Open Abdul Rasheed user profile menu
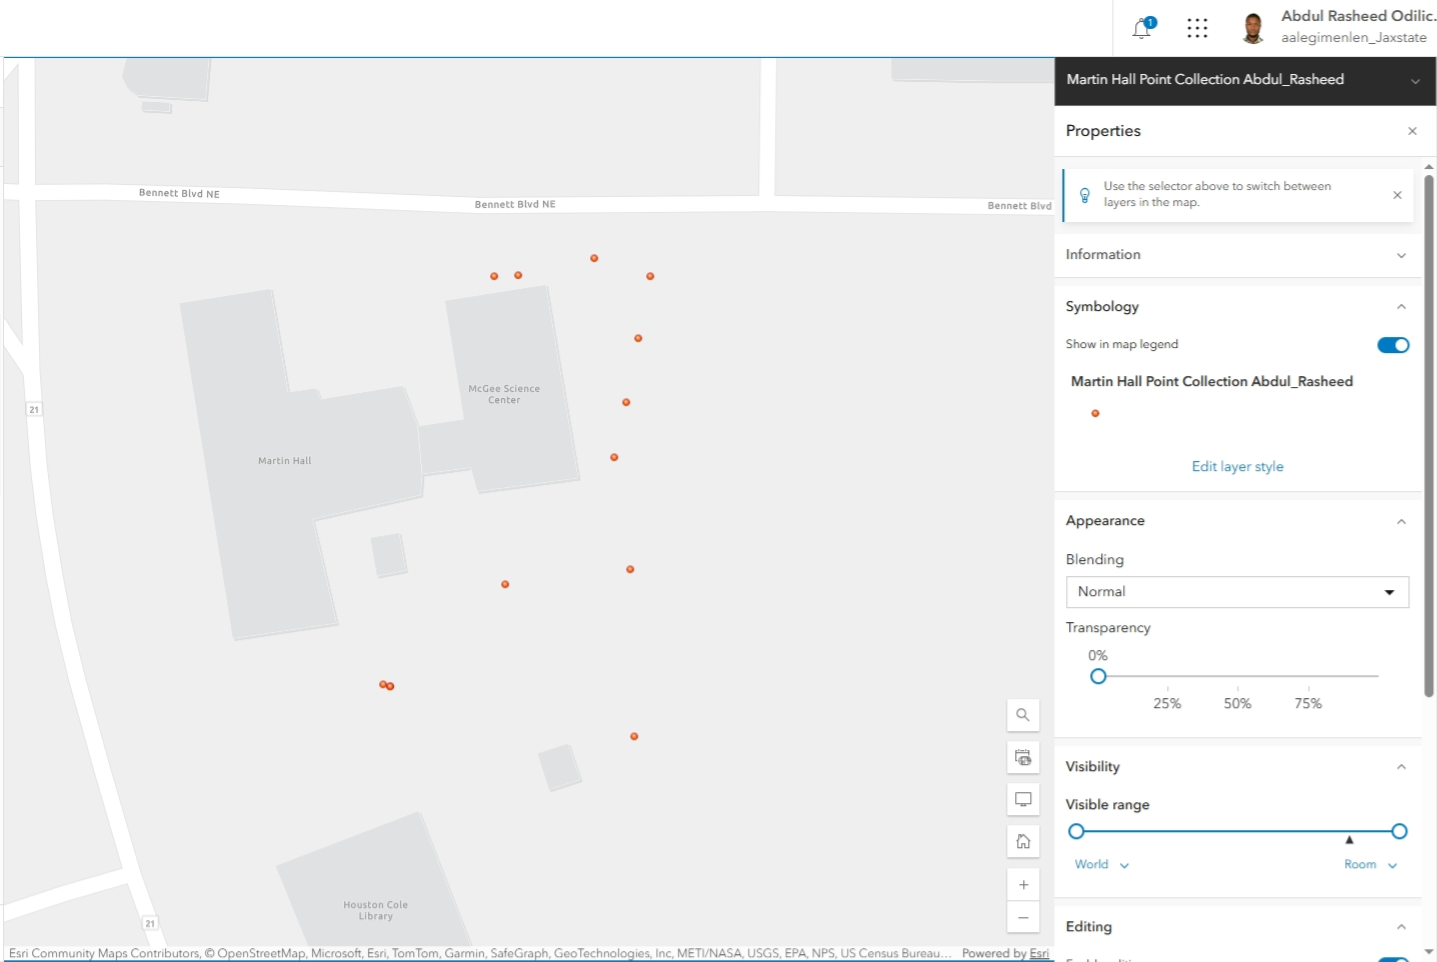This screenshot has height=962, width=1437. (1338, 28)
